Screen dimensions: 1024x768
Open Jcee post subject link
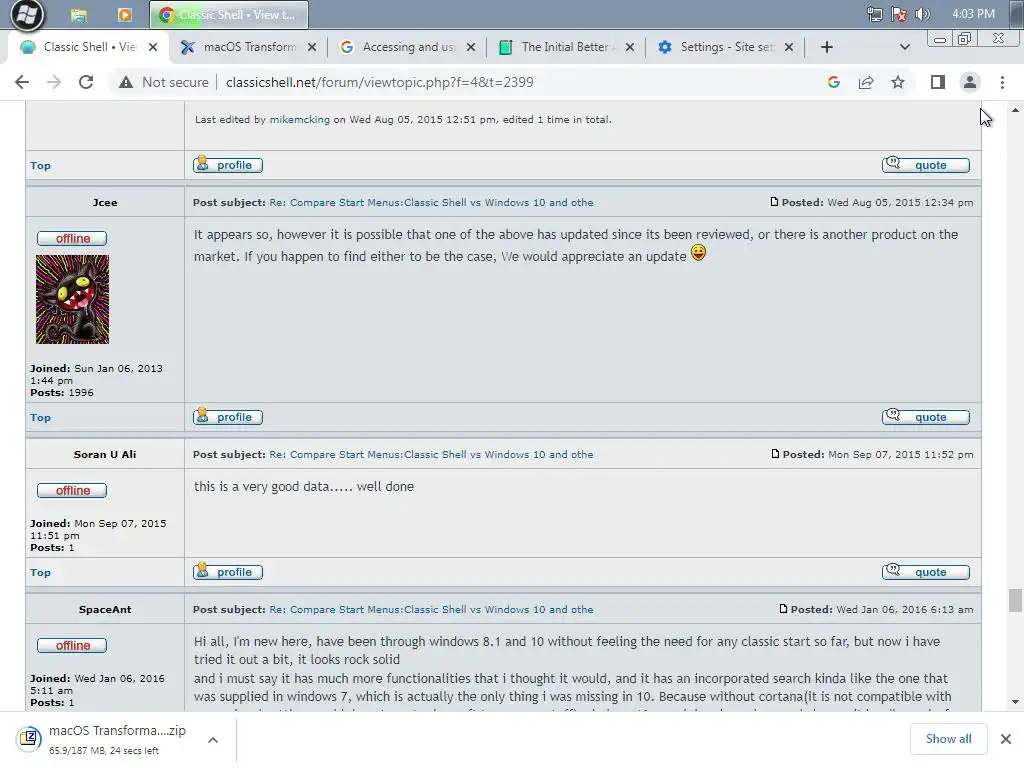pos(432,202)
